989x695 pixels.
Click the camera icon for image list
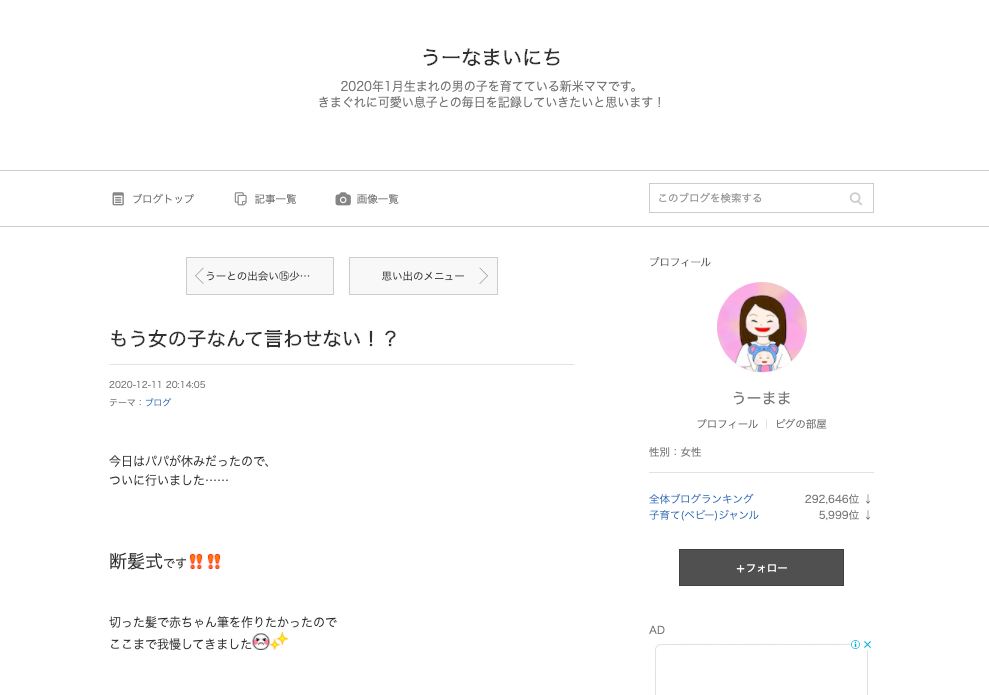(x=342, y=199)
